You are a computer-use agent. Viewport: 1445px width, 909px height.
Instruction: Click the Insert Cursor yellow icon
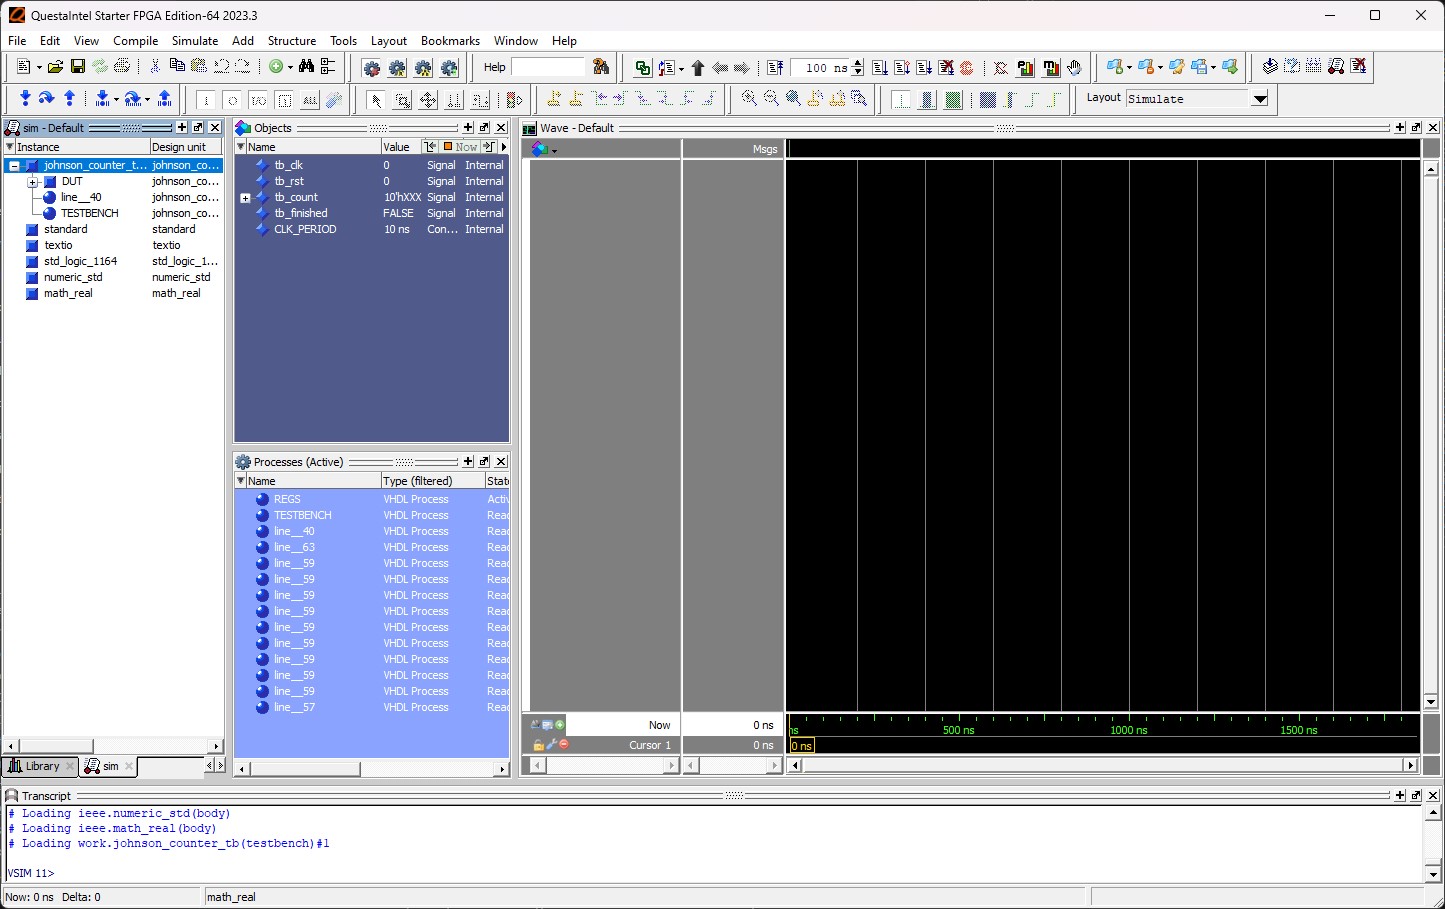554,99
